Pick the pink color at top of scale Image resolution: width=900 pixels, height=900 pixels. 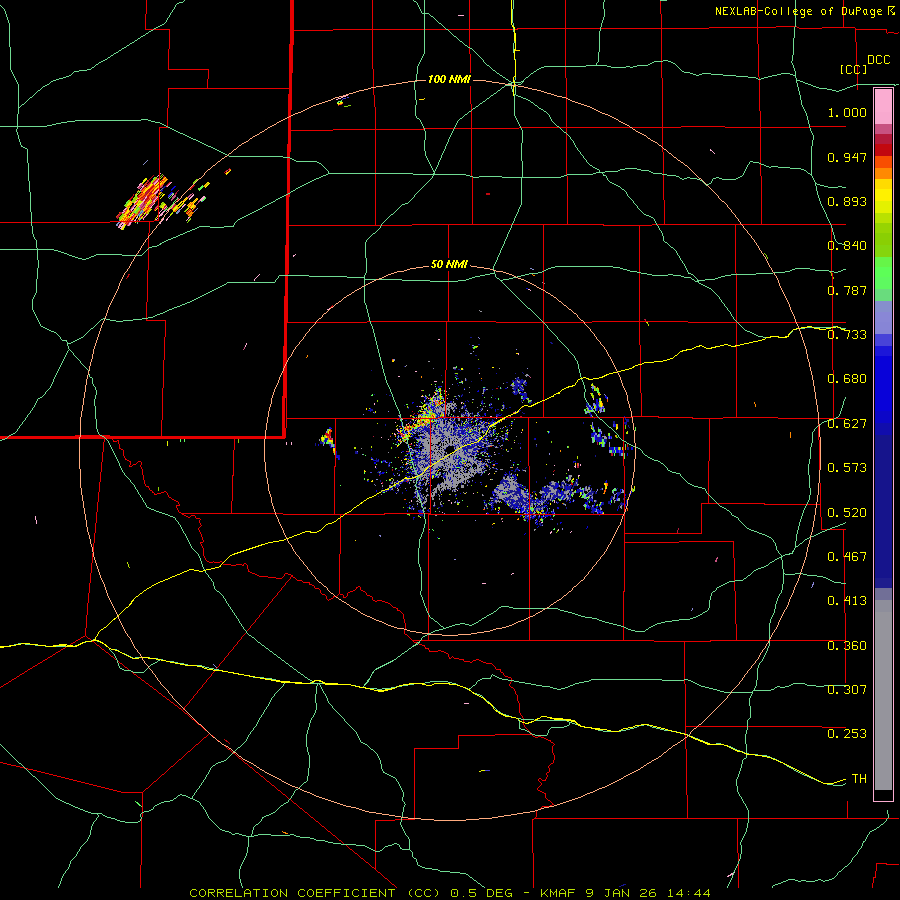883,106
